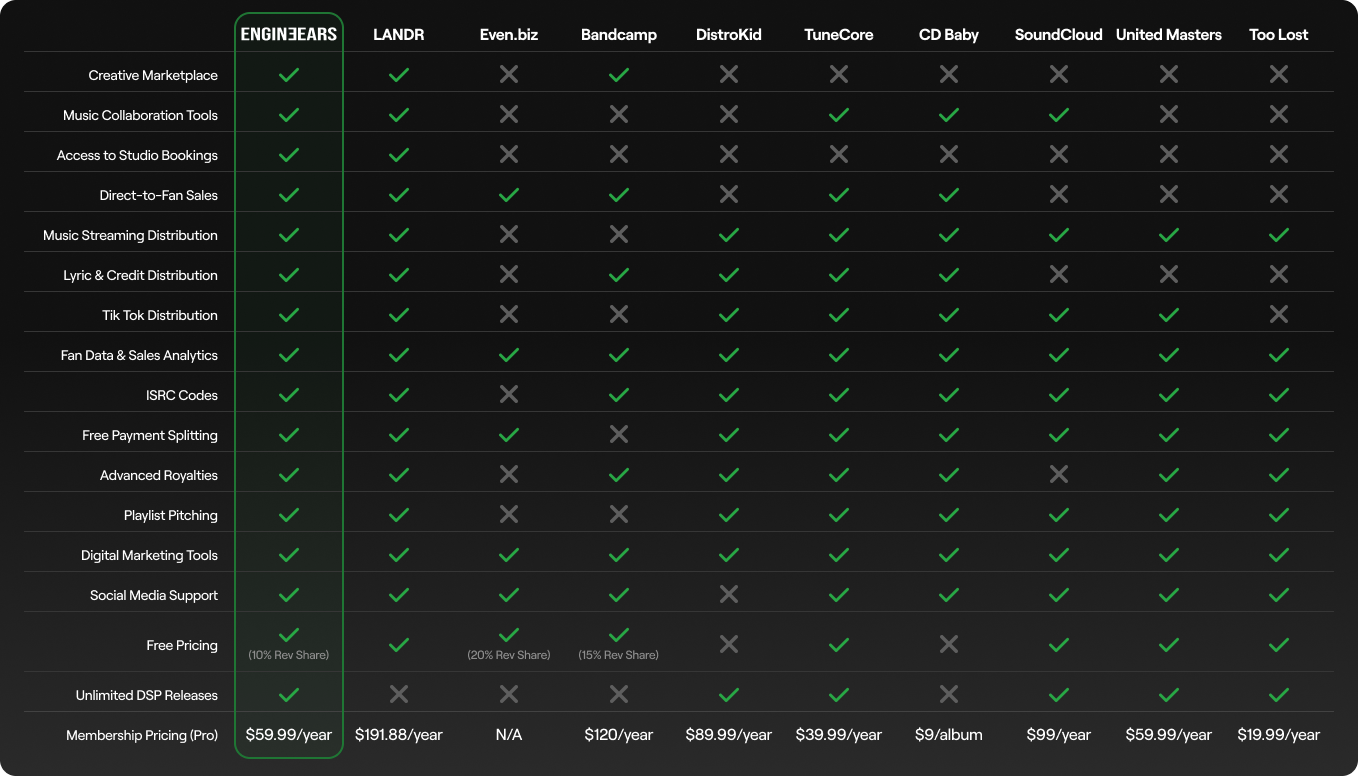Click CD Baby X mark for Unlimited DSP Releases
The height and width of the screenshot is (776, 1358).
pyautogui.click(x=949, y=695)
